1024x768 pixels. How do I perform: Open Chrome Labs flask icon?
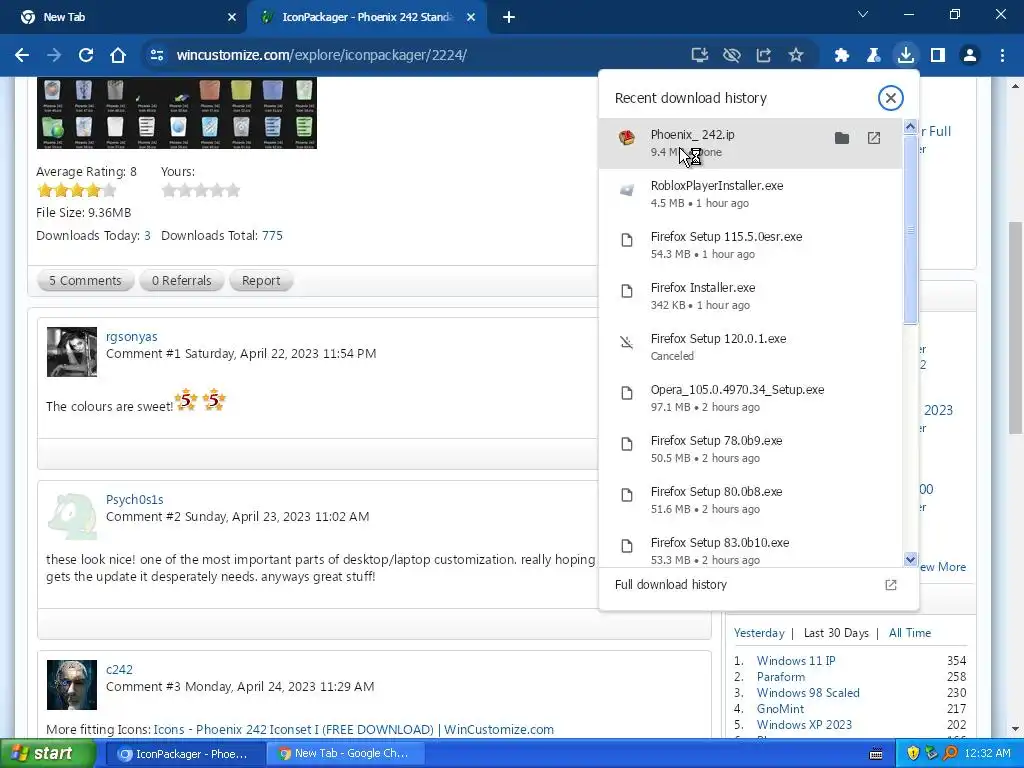[874, 56]
